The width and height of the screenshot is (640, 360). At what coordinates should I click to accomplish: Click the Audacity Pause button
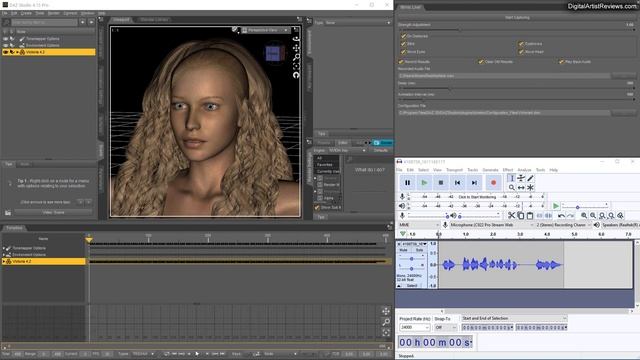tap(407, 183)
